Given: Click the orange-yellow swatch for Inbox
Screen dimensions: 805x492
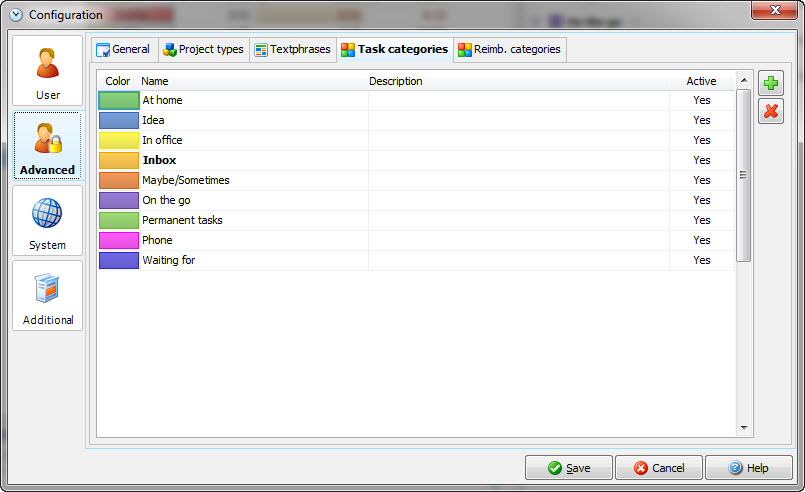Looking at the screenshot, I should coord(119,160).
